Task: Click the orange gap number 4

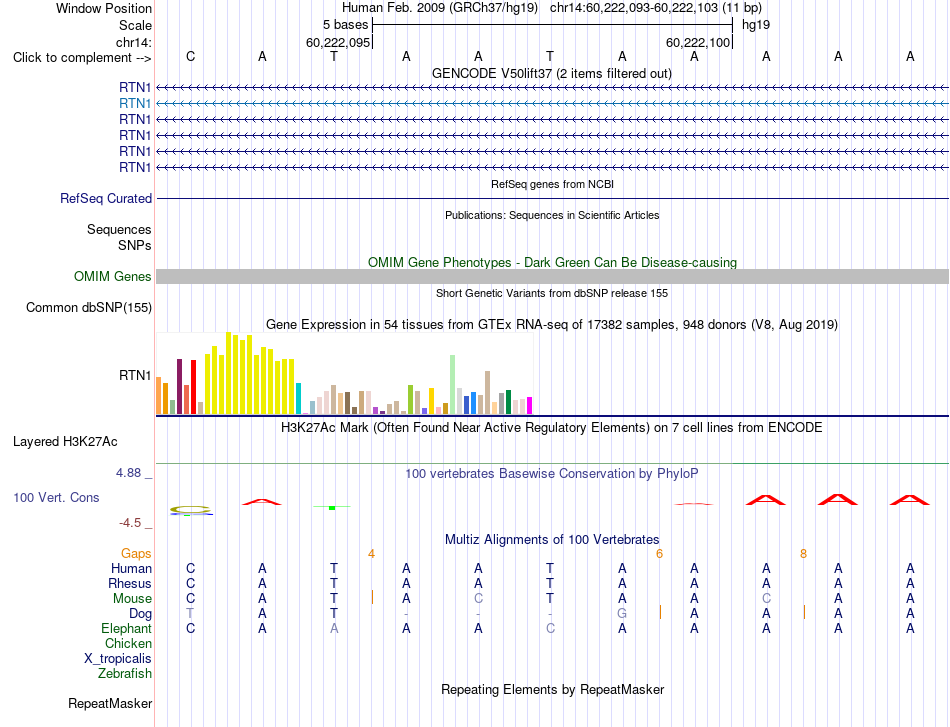Action: [x=371, y=554]
